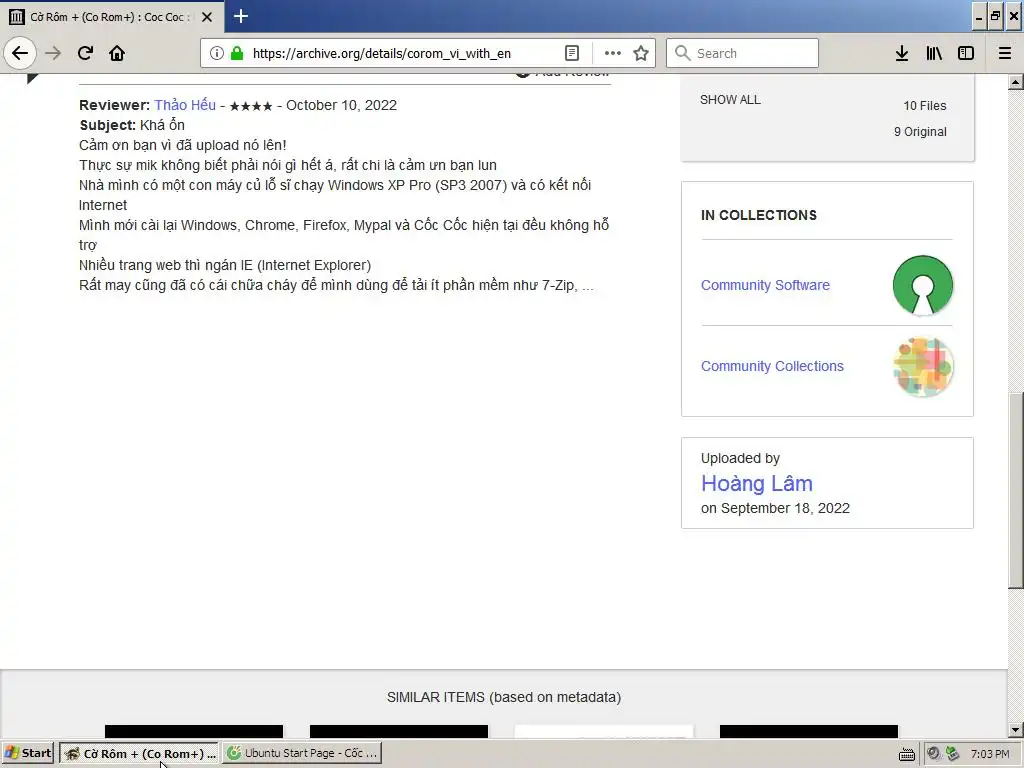Click the review date October 10, 2022
The image size is (1024, 768).
pyautogui.click(x=342, y=105)
